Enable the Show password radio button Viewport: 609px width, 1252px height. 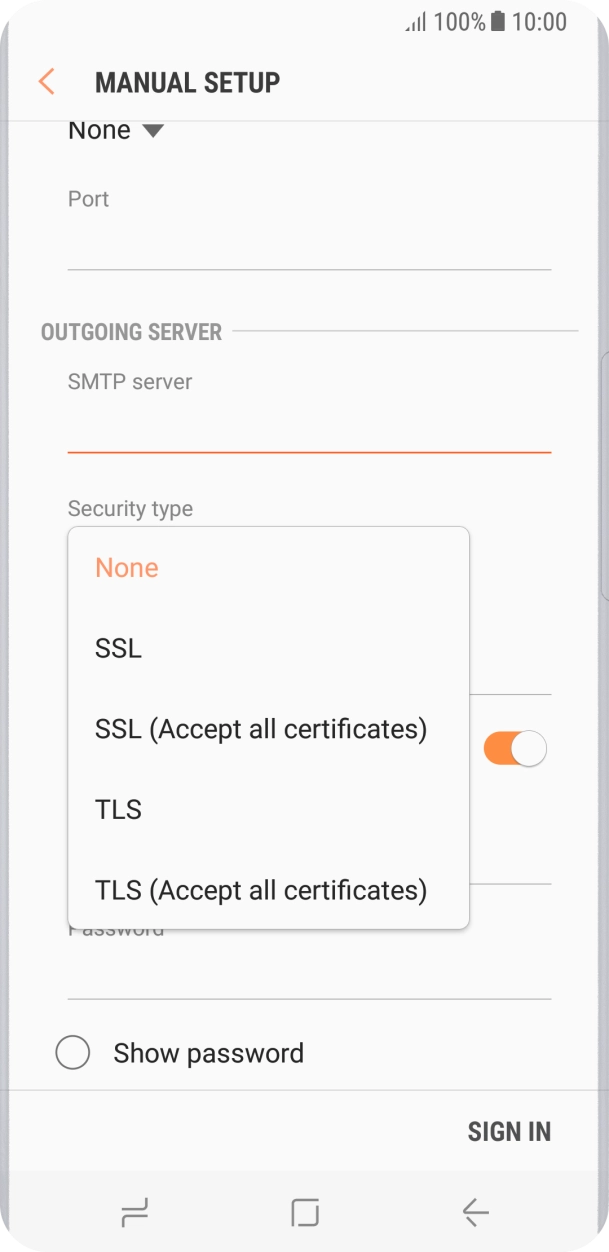(73, 1053)
